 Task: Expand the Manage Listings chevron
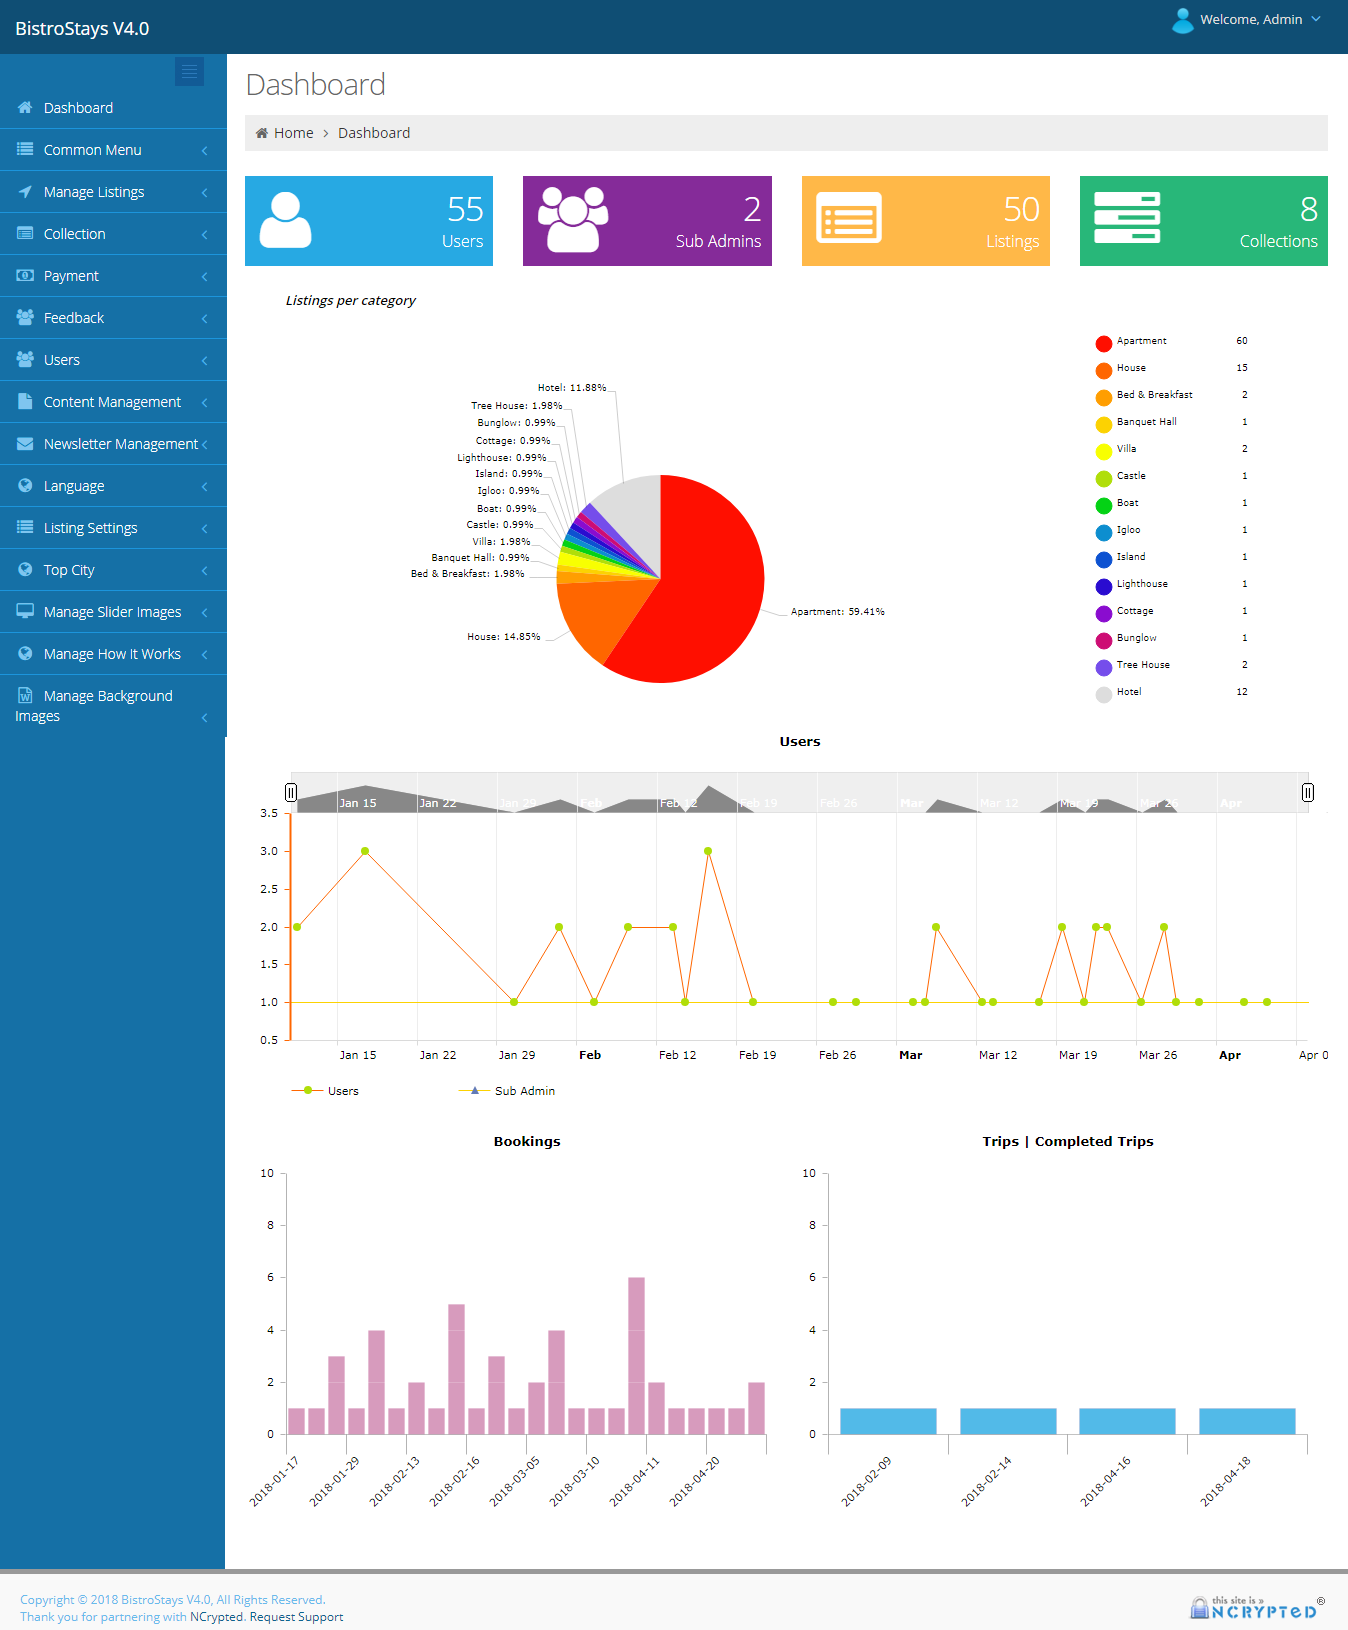point(205,192)
